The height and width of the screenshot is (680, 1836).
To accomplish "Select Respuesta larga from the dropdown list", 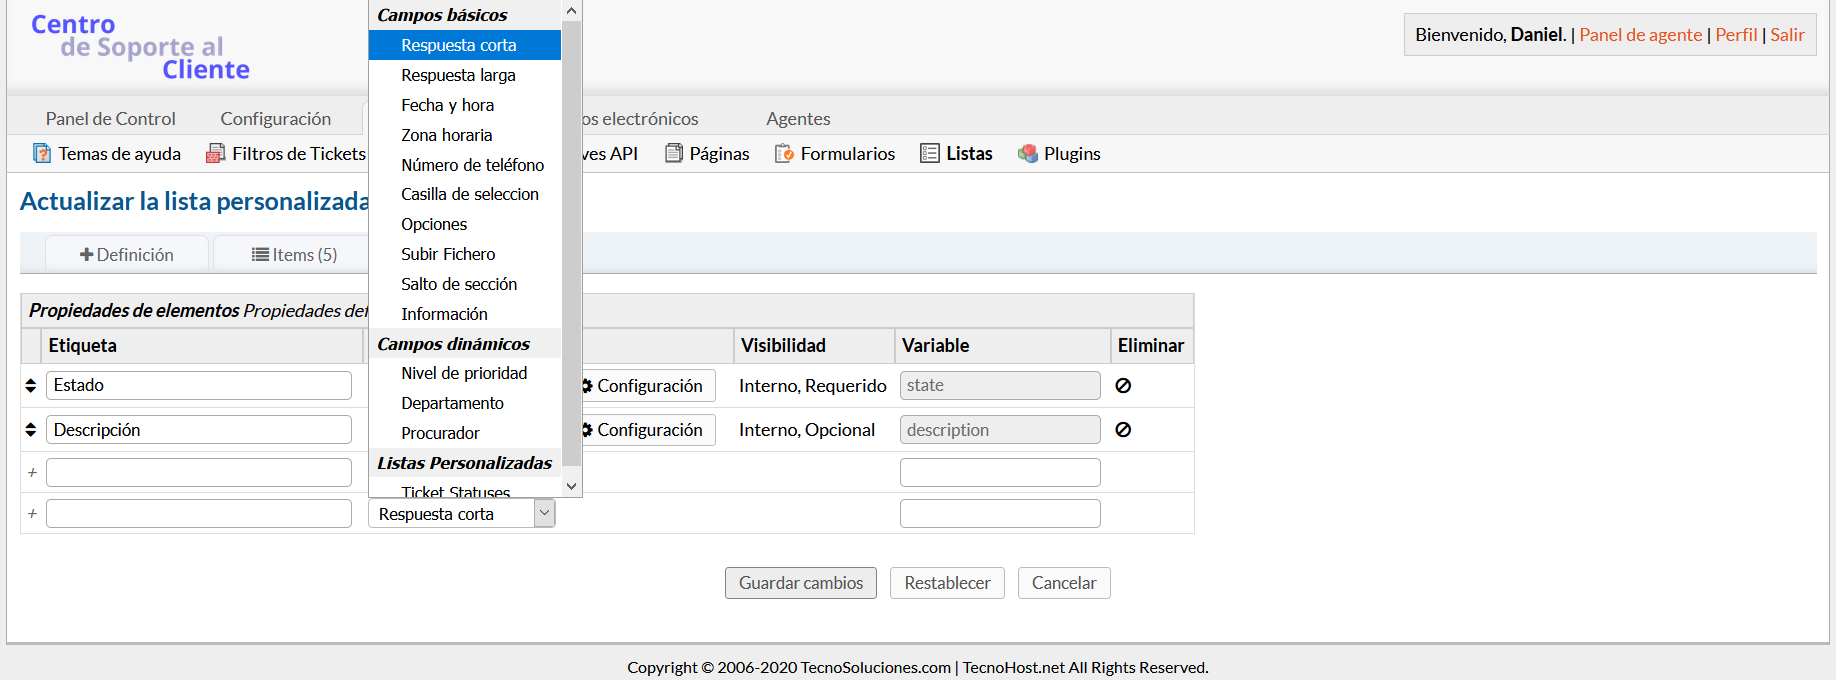I will pyautogui.click(x=458, y=75).
